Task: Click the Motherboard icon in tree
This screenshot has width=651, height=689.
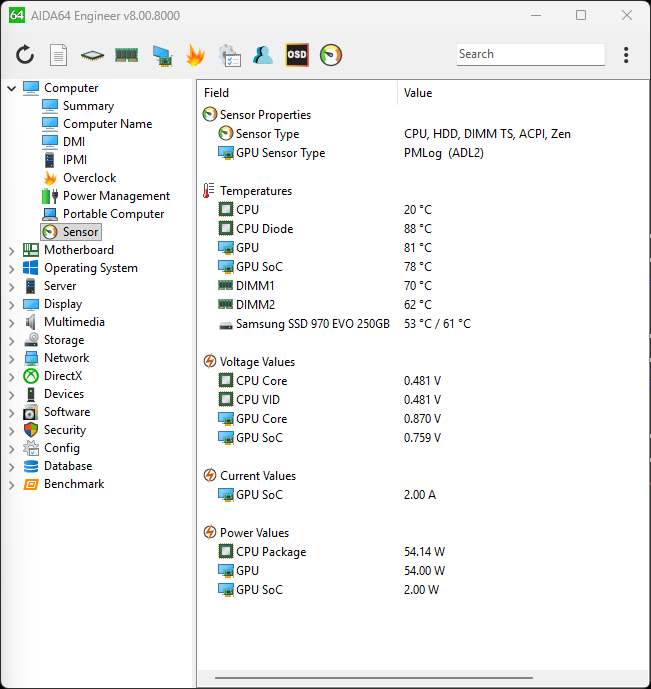Action: (31, 250)
